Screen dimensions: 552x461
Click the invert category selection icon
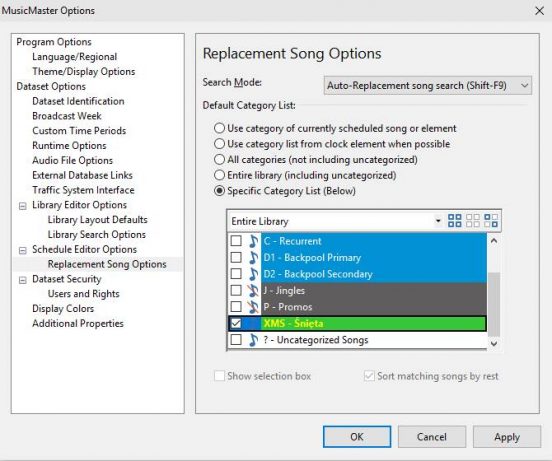point(491,221)
